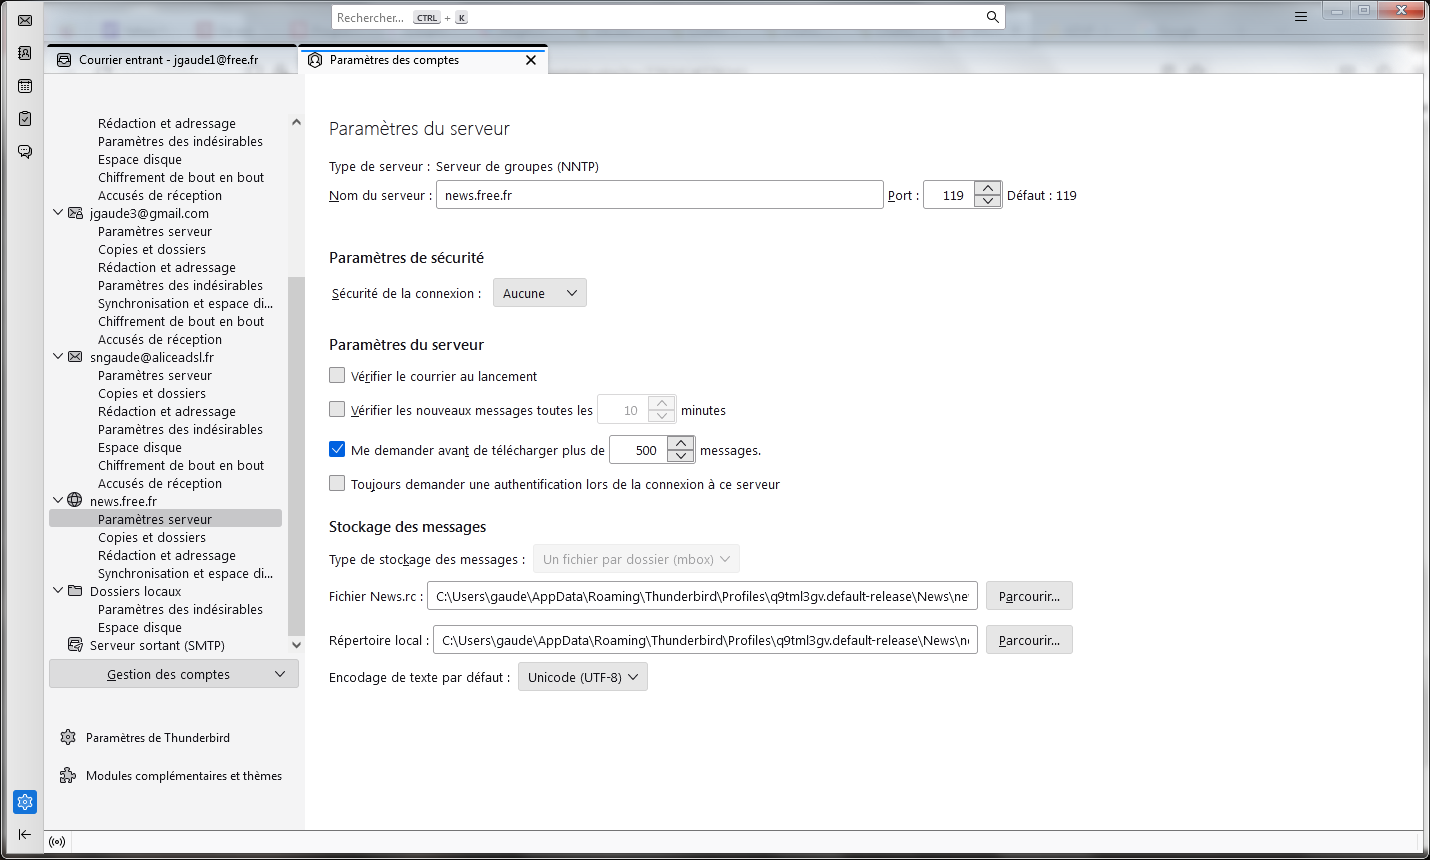This screenshot has height=860, width=1430.
Task: Click the disabled Type de stockage des messages dropdown
Action: click(636, 559)
